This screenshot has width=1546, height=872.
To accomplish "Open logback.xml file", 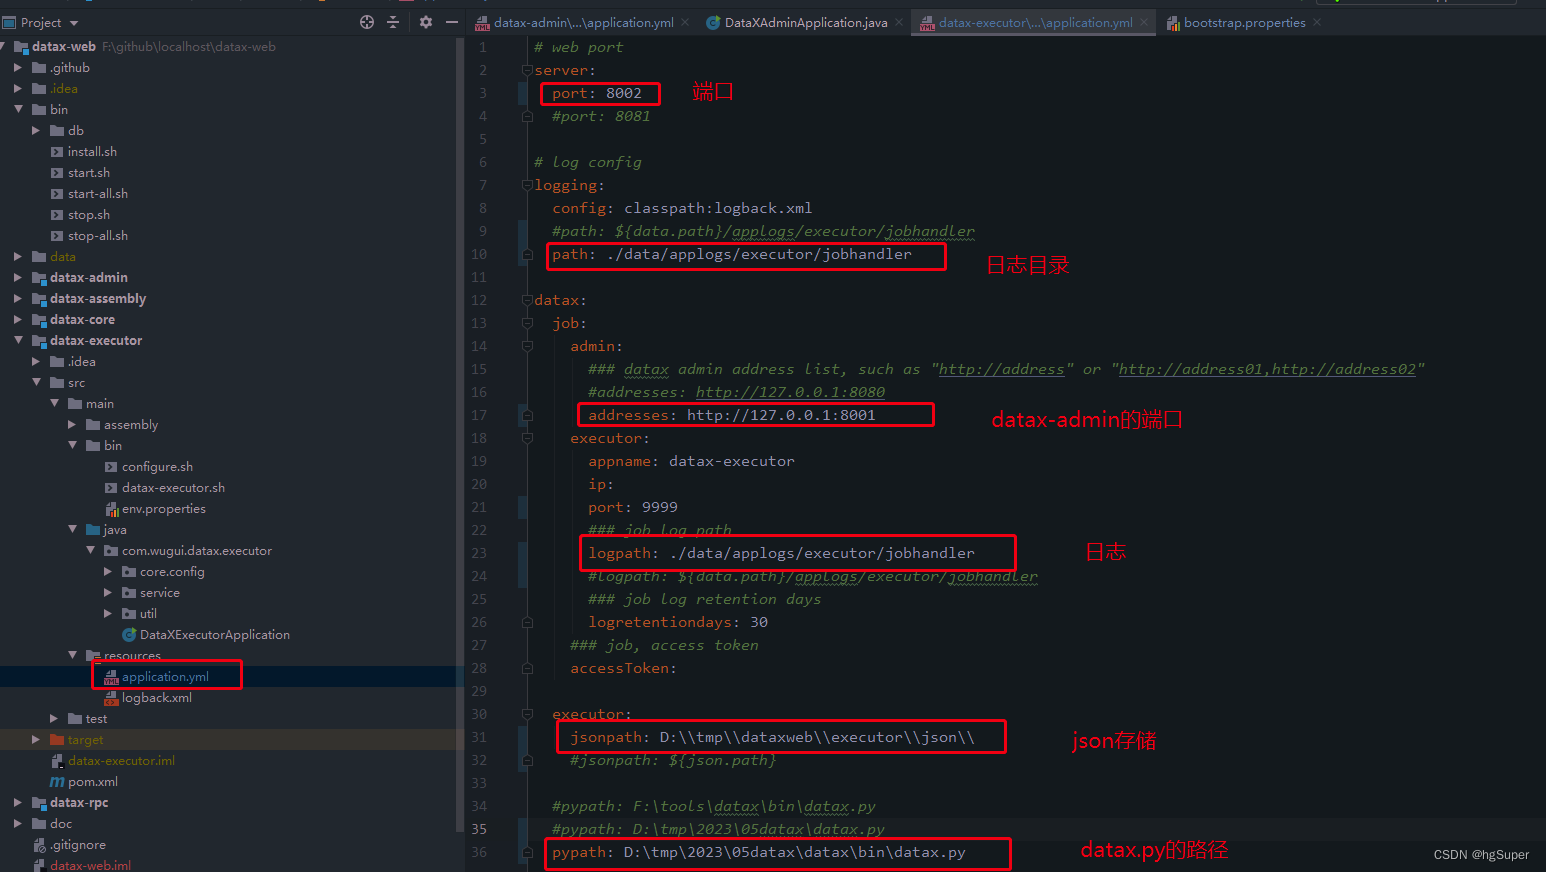I will tap(156, 698).
